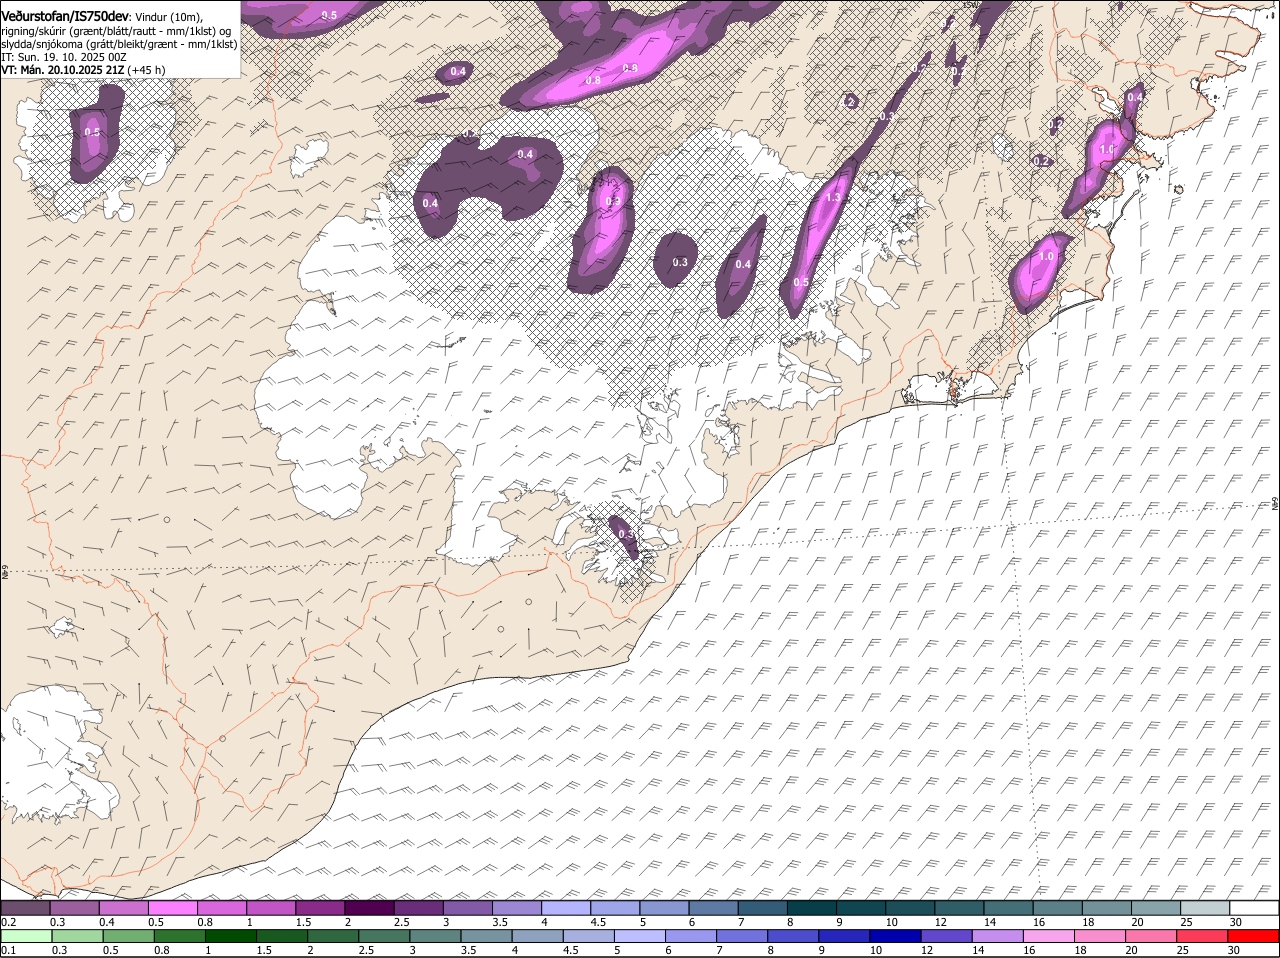Click the upper legend lavender swatch between 4 and 4.5

[565, 908]
